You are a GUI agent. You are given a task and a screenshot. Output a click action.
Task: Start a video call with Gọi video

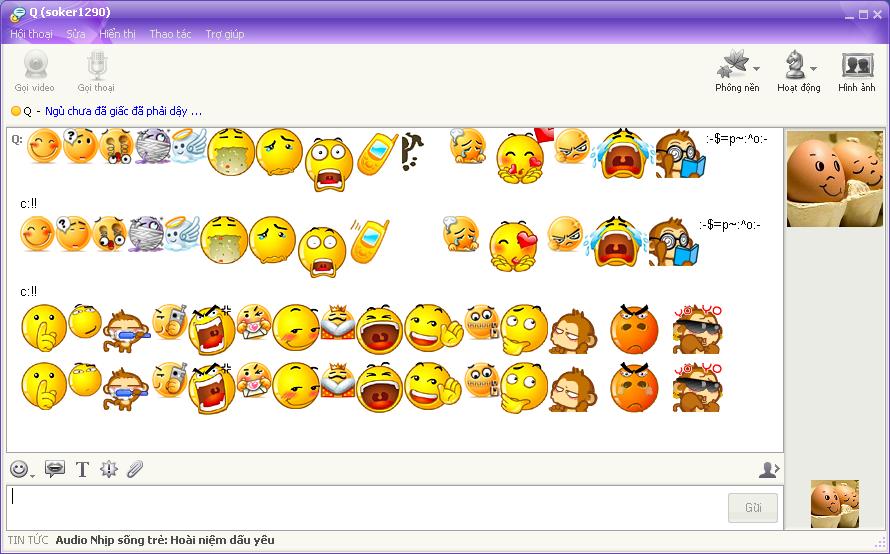coord(35,71)
